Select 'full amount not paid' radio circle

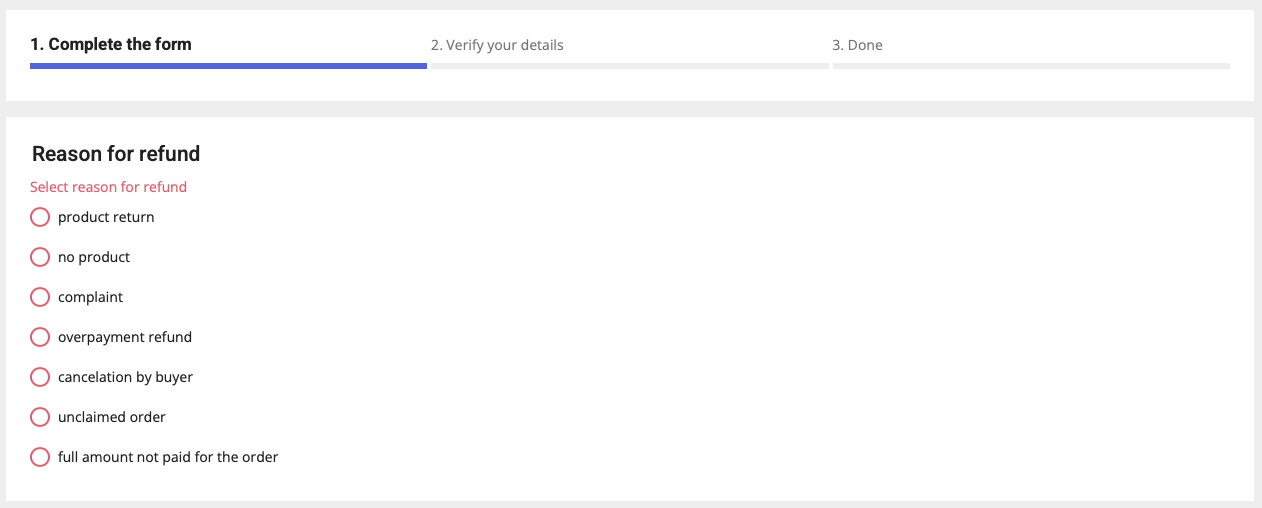[40, 457]
